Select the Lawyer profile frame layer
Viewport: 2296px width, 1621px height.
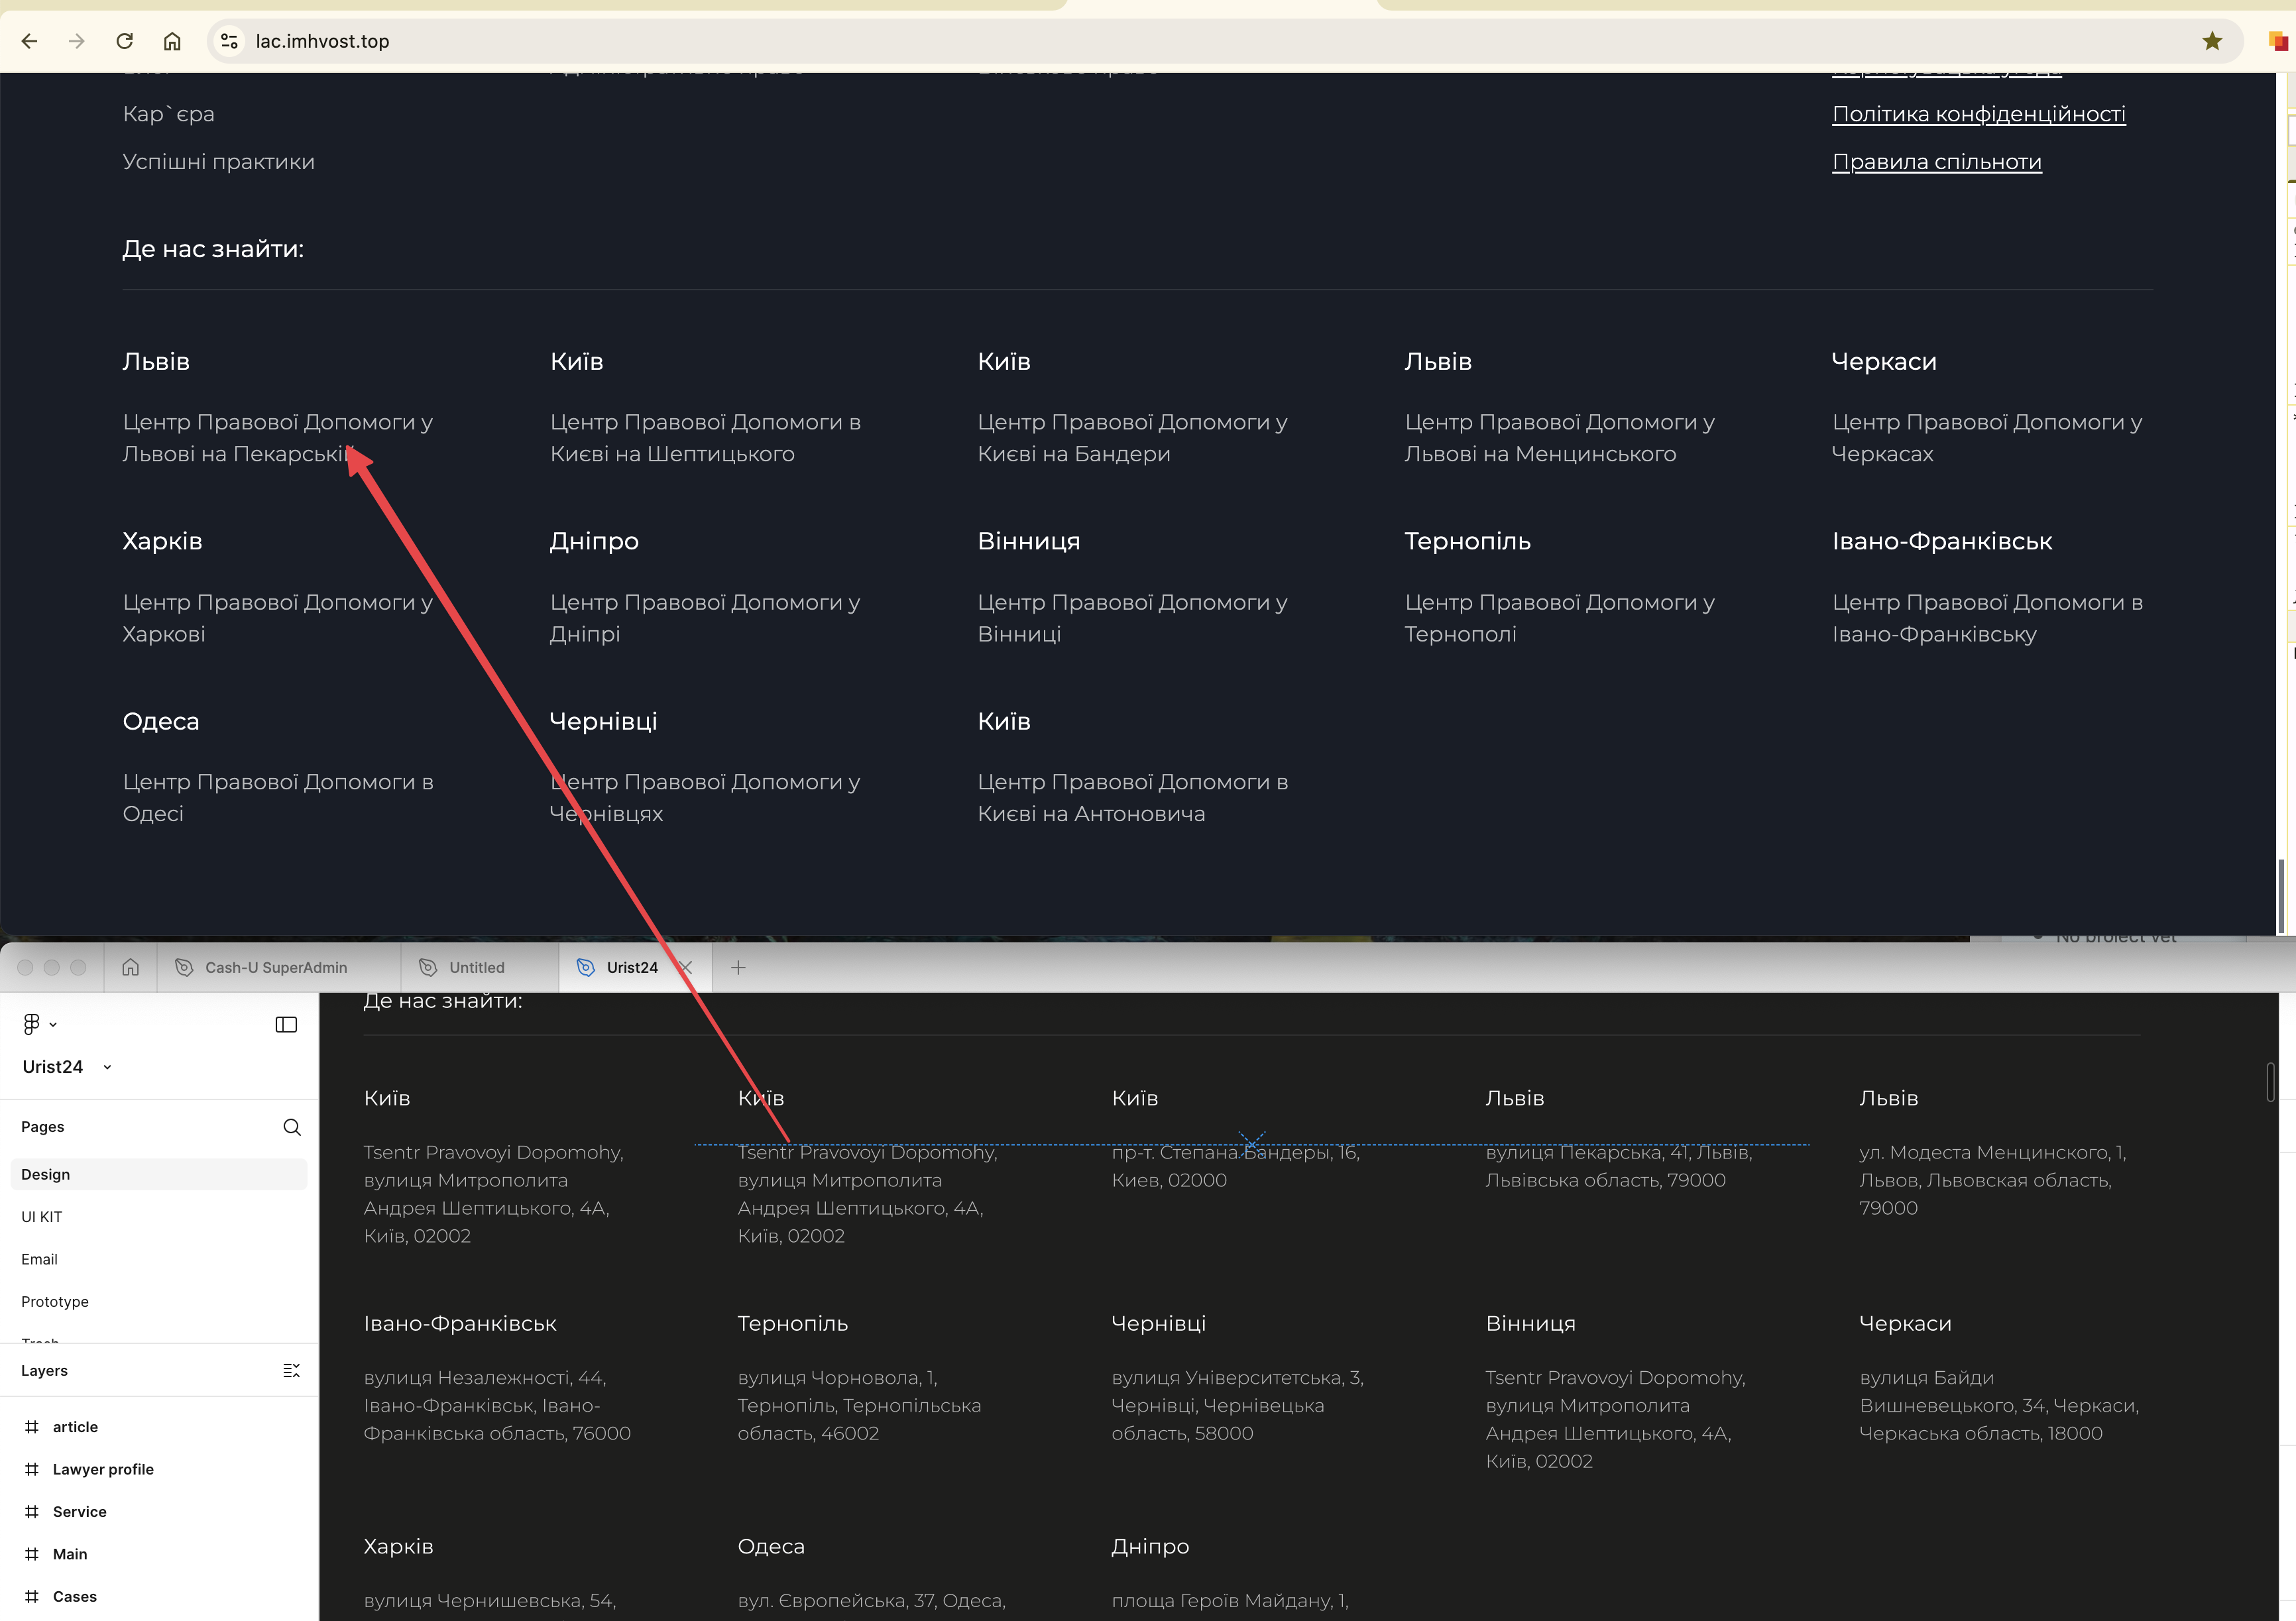click(102, 1469)
